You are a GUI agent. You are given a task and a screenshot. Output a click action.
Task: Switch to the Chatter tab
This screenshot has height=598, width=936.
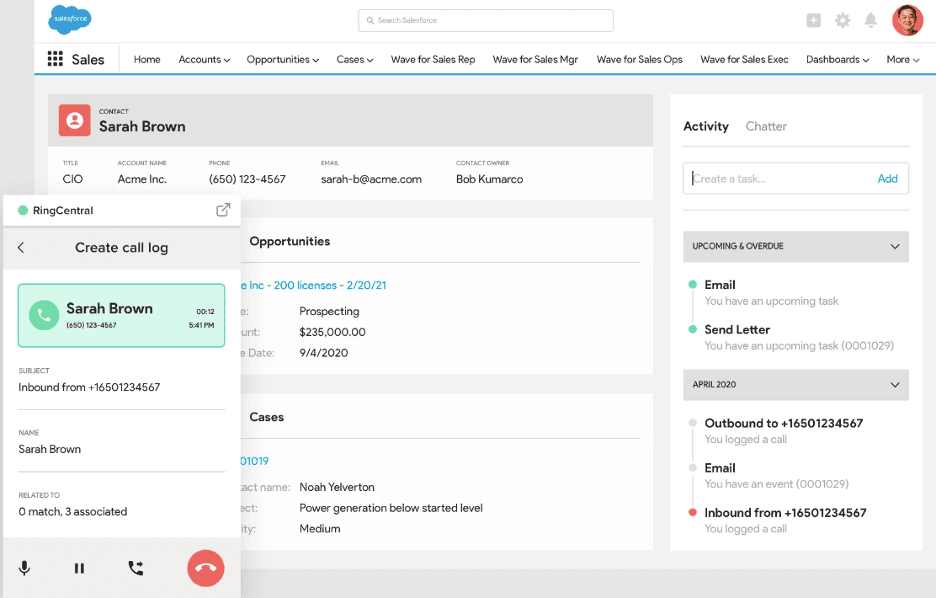766,126
